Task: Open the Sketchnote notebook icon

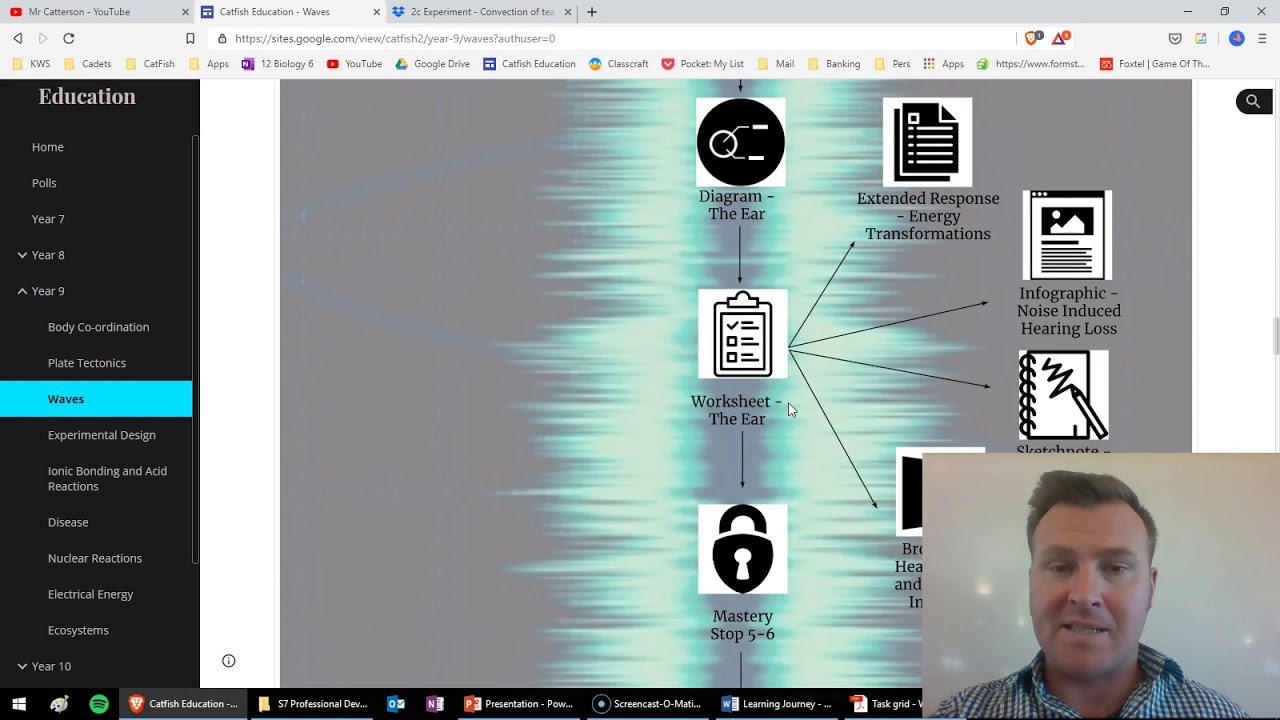Action: pos(1063,395)
